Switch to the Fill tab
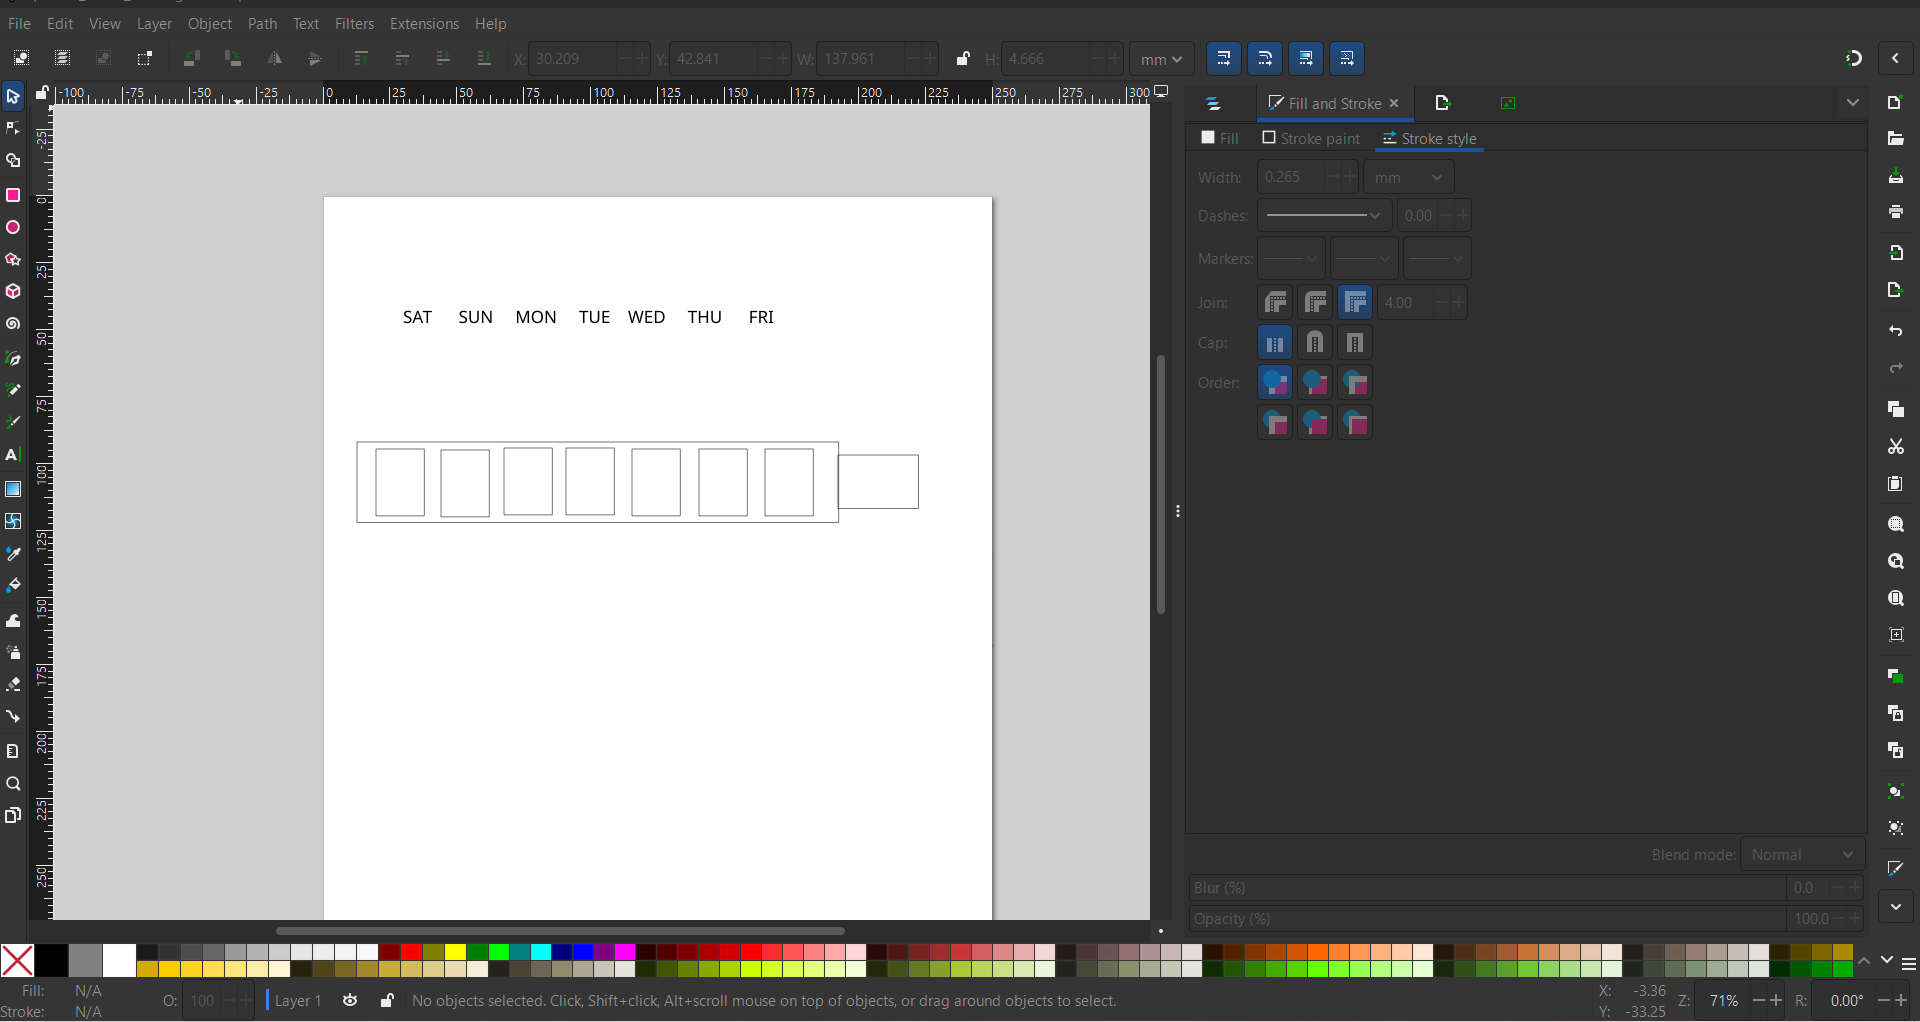The image size is (1920, 1022). coord(1220,138)
